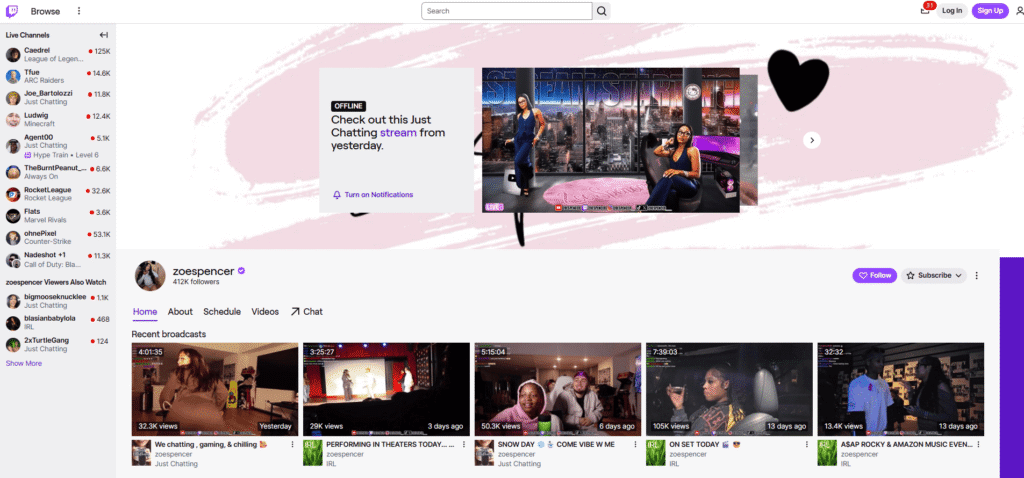
Task: Click zoespencer's profile picture
Action: (150, 276)
